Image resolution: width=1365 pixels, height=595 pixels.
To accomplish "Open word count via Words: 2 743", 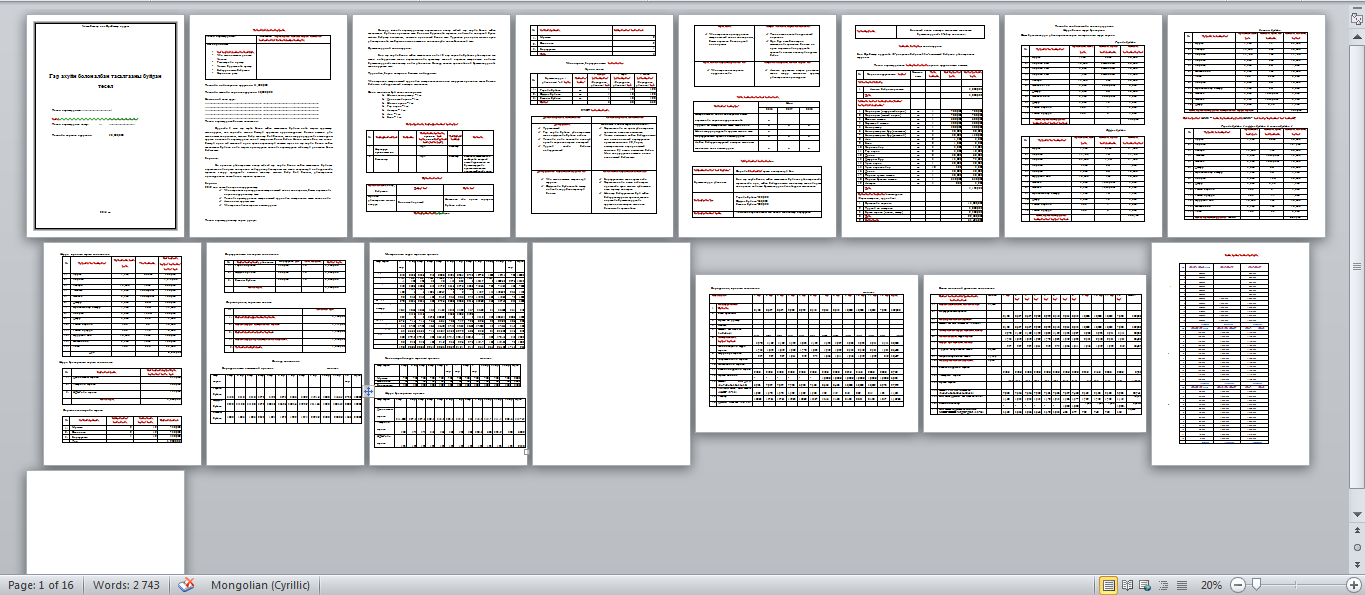I will (x=126, y=585).
